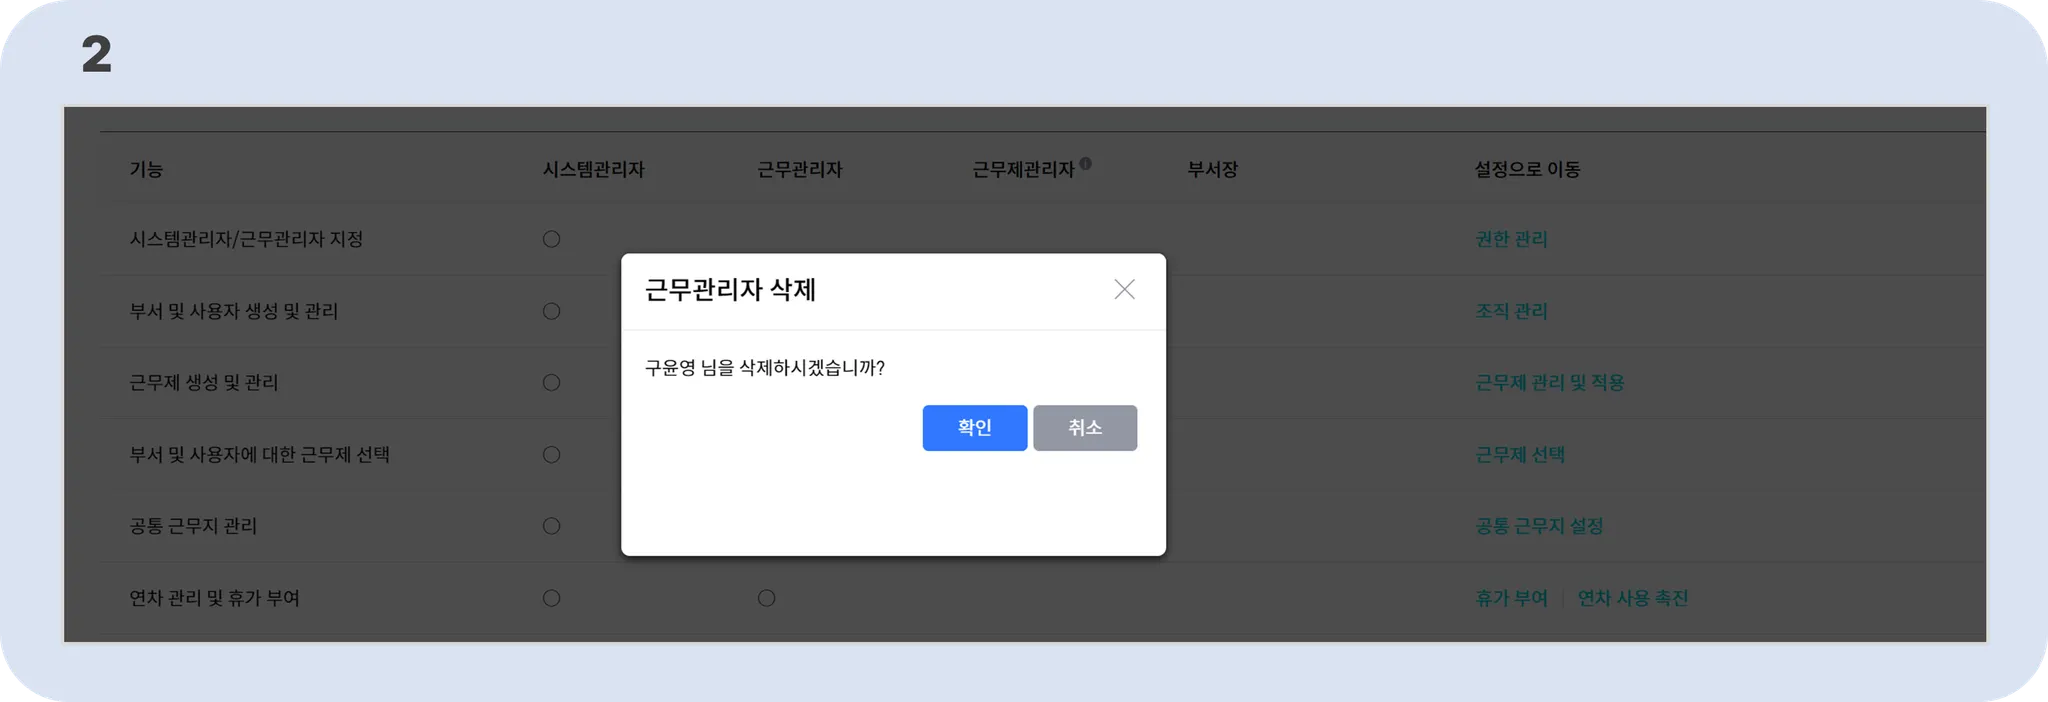The height and width of the screenshot is (702, 2048).
Task: Close the 근무관리자 삭제 dialog with X
Action: 1124,289
